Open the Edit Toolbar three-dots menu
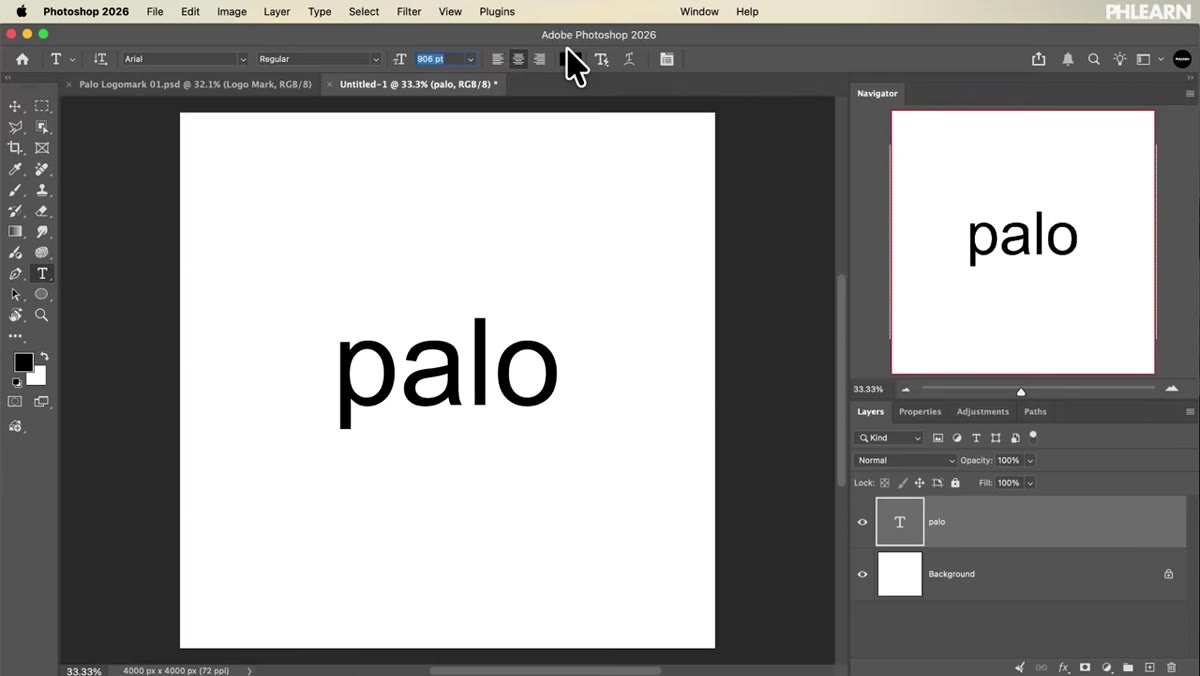Viewport: 1200px width, 676px height. pos(15,336)
